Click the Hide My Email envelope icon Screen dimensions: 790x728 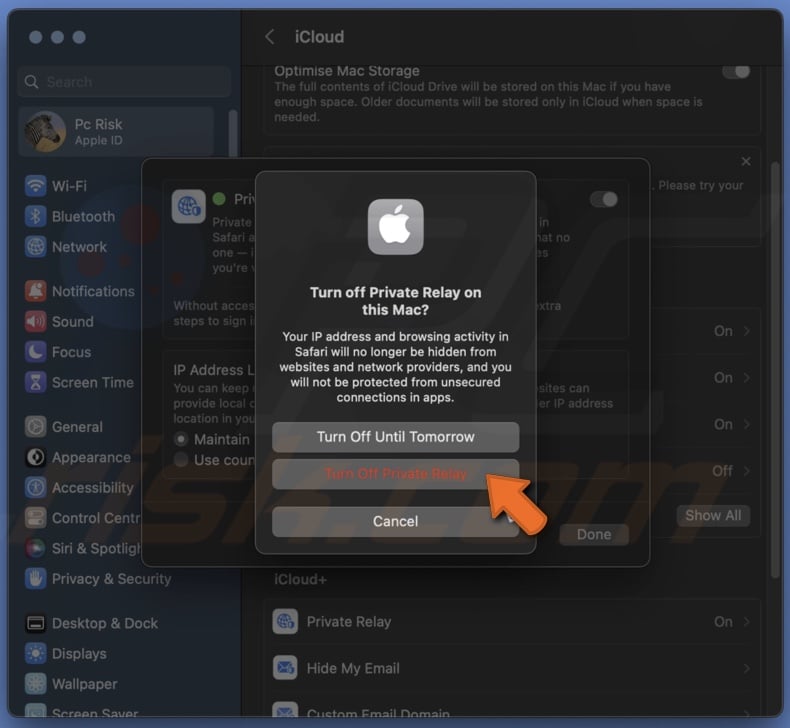[285, 668]
